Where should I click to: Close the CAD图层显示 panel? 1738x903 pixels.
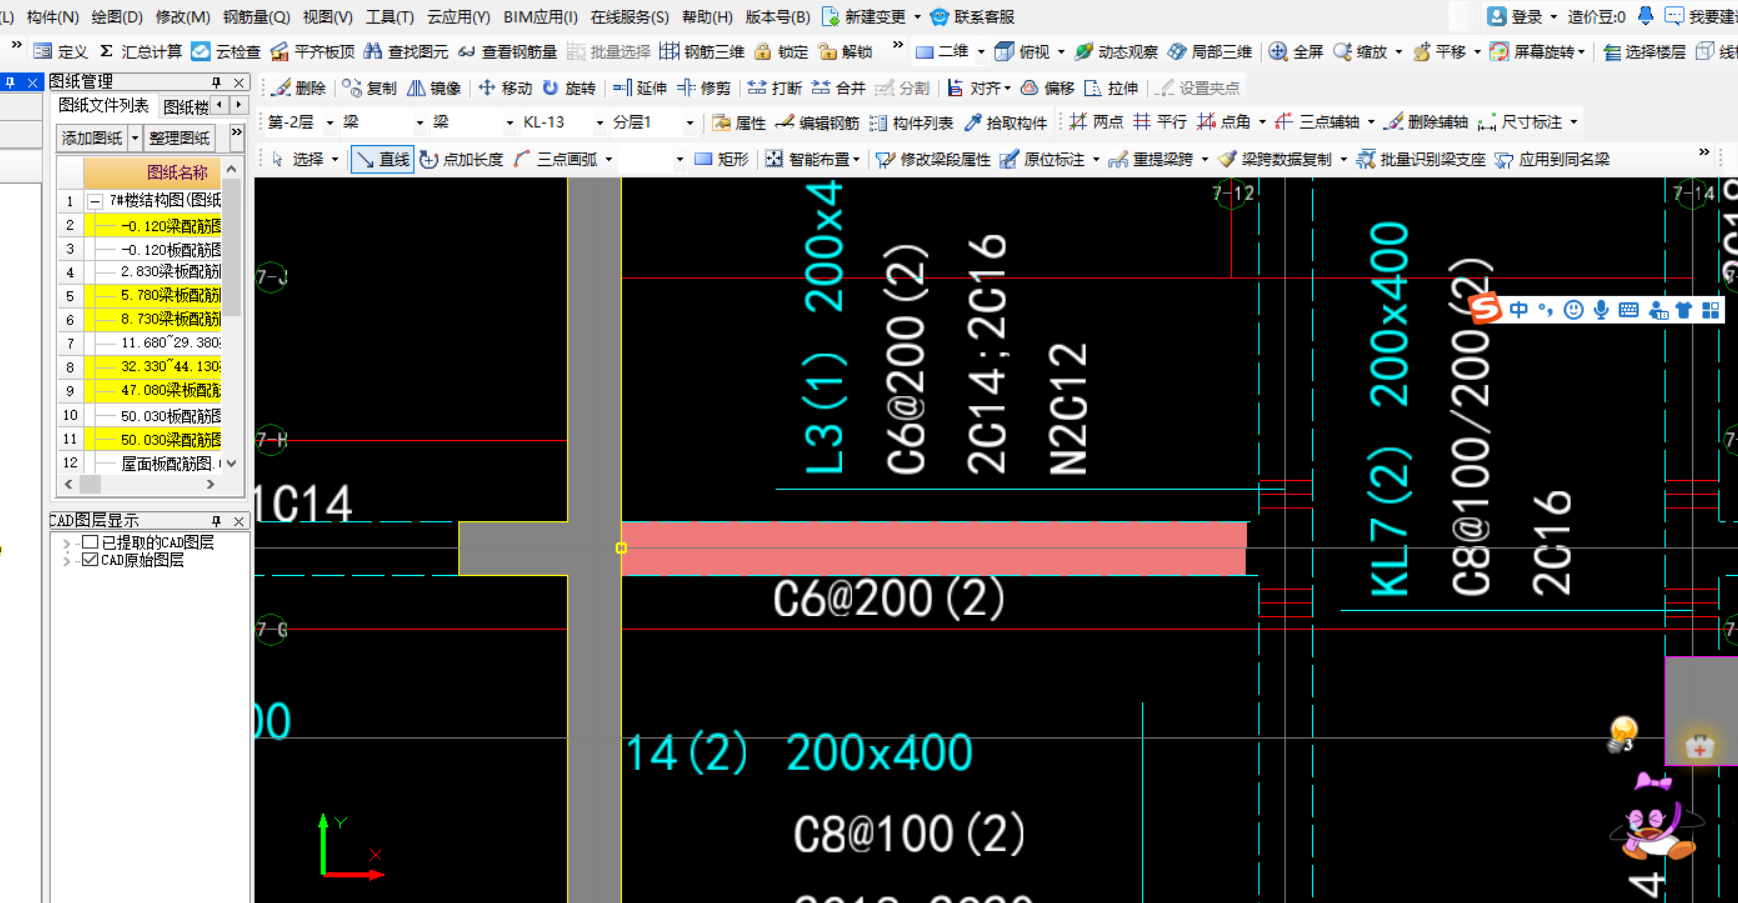pos(239,521)
